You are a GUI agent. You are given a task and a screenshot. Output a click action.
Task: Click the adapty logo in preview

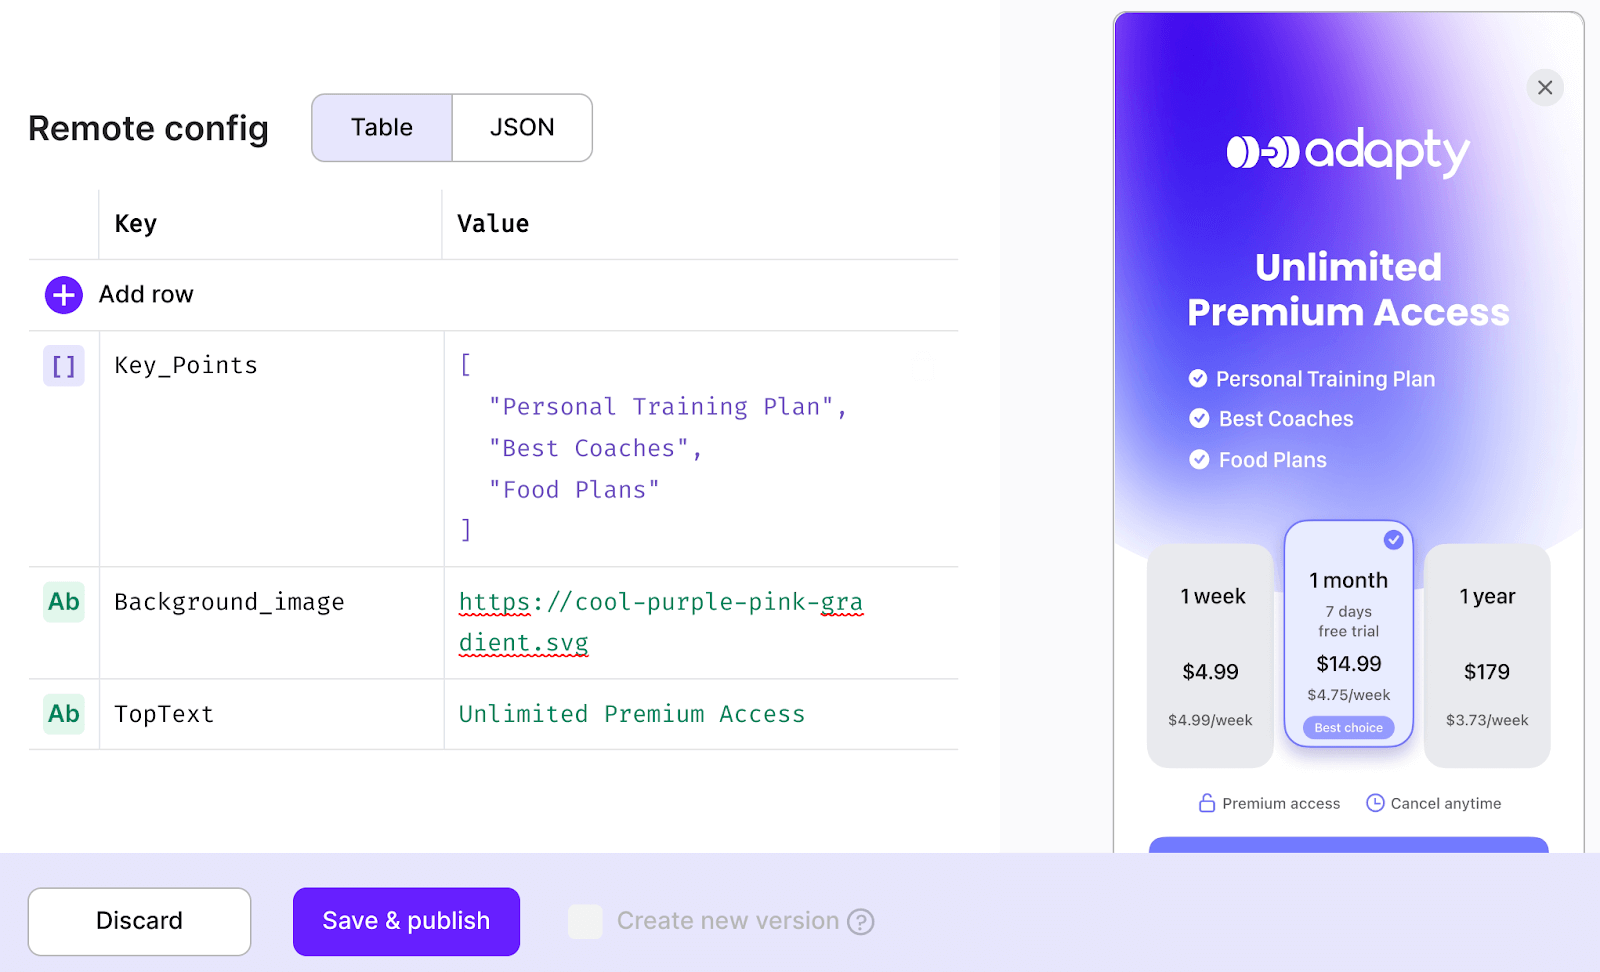click(1348, 153)
